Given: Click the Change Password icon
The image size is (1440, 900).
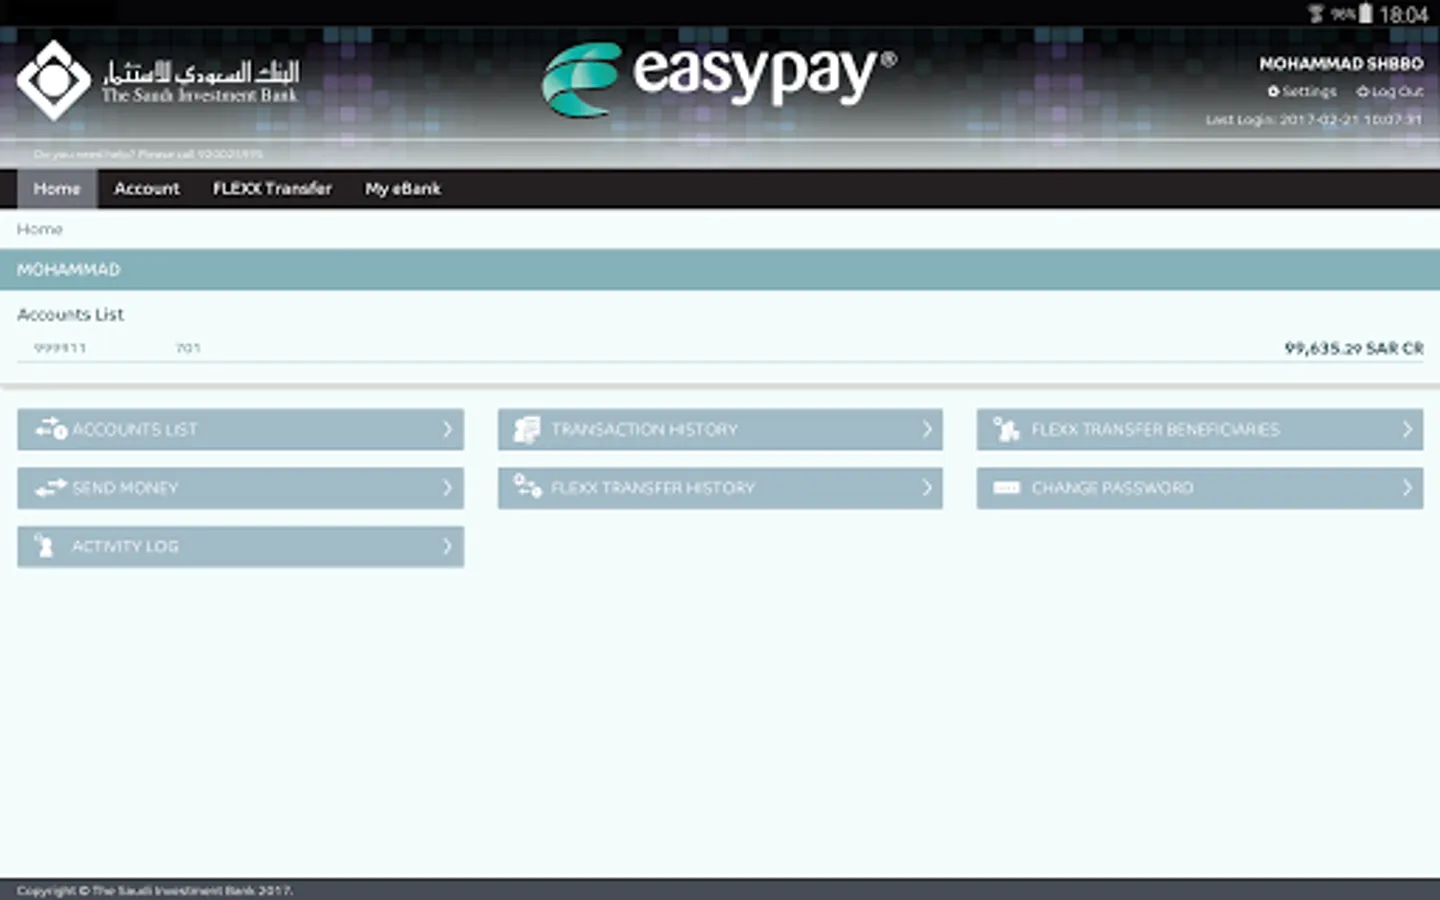Looking at the screenshot, I should pyautogui.click(x=1006, y=488).
